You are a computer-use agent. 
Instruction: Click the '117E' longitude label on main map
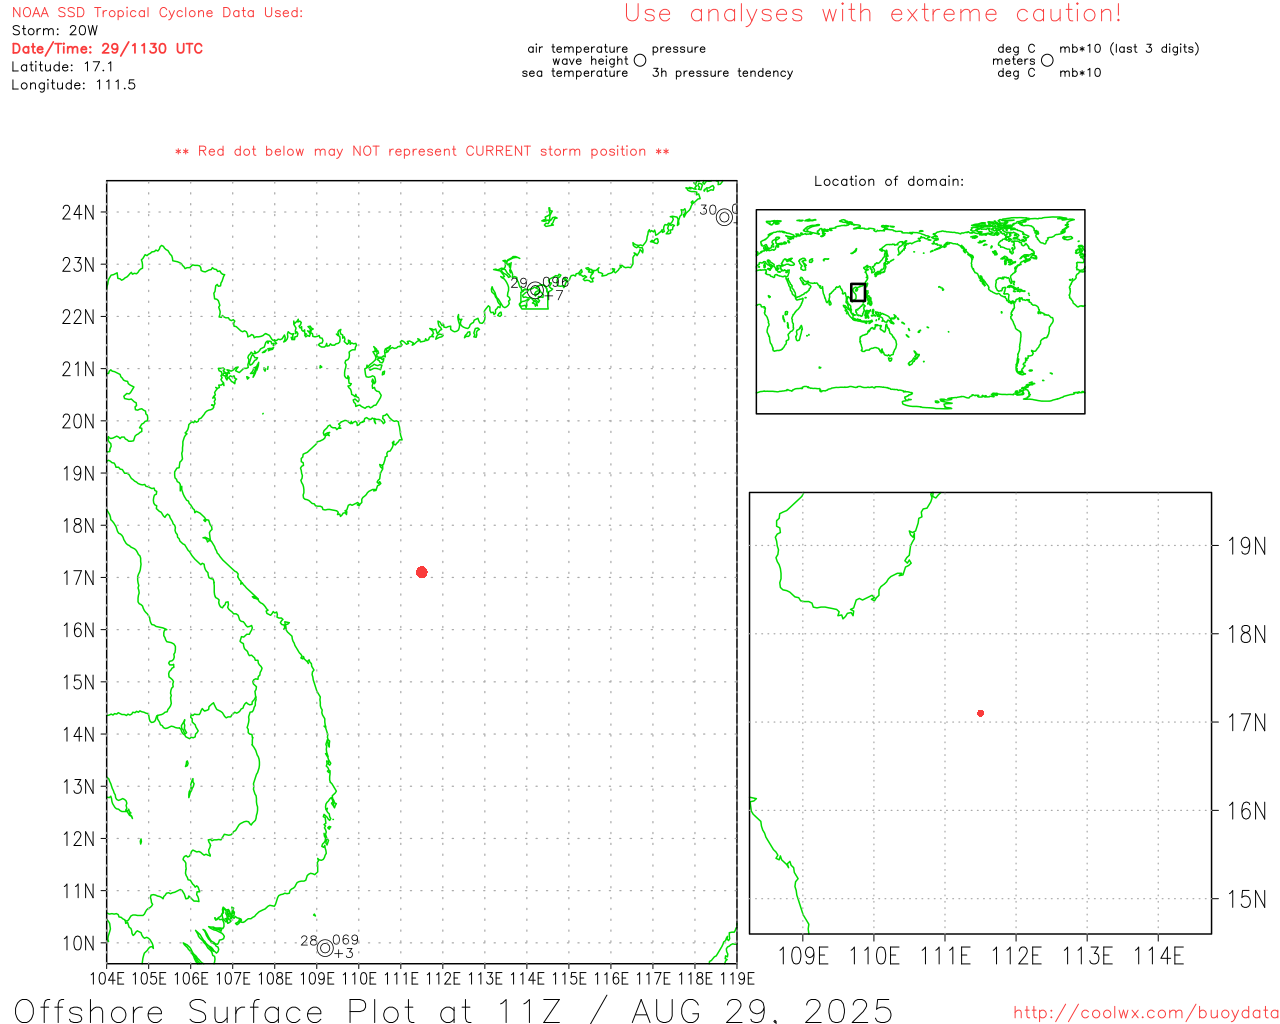click(653, 978)
